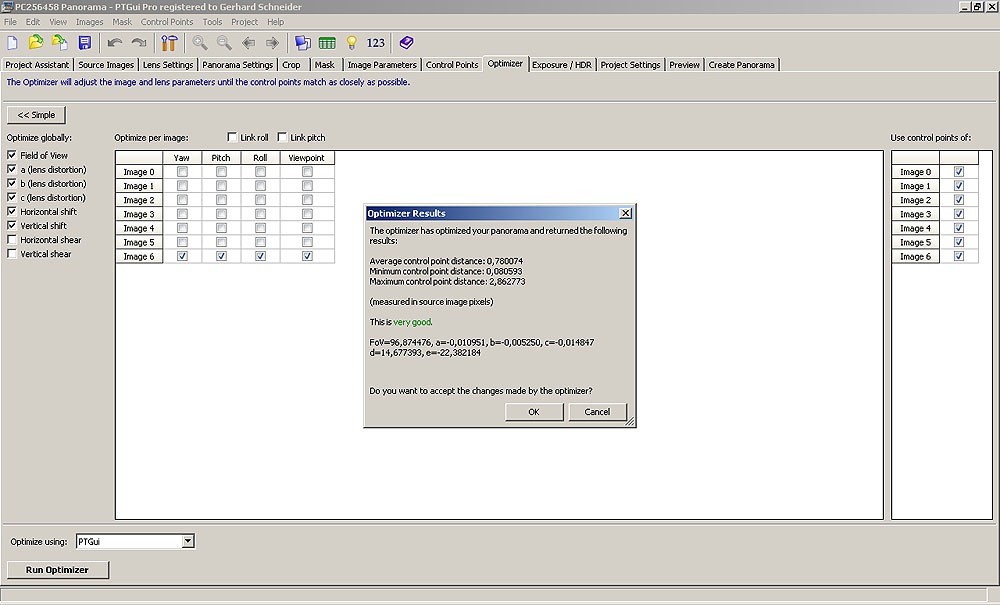
Task: Accept optimizer results with OK
Action: (x=534, y=412)
